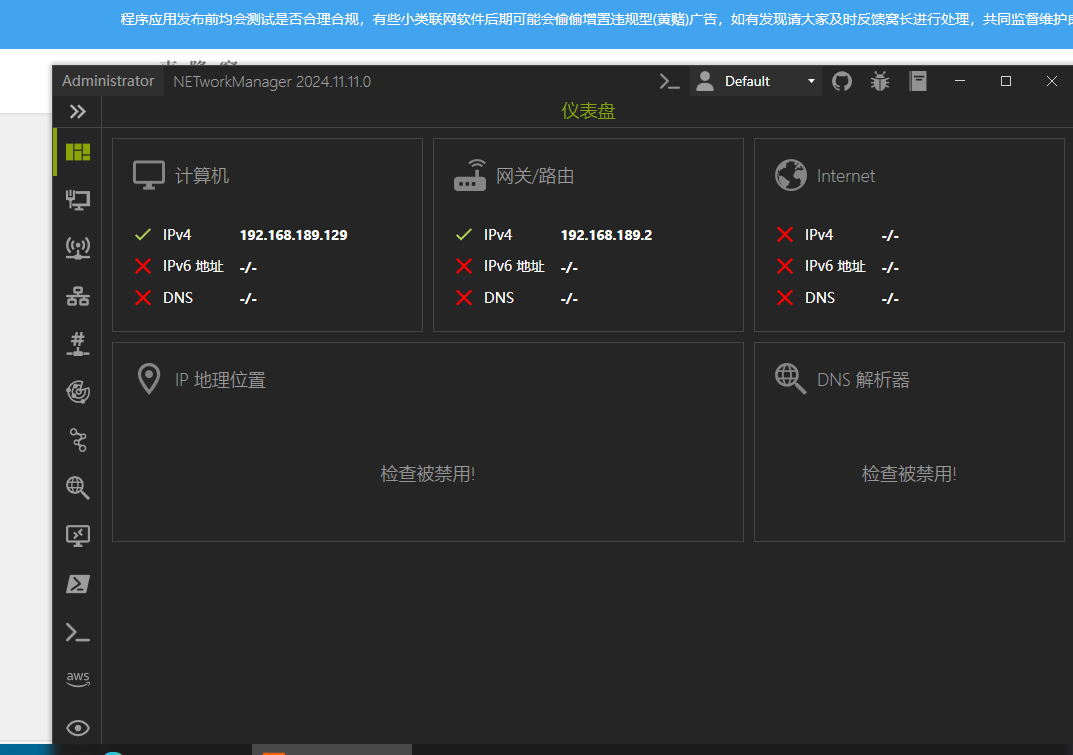The image size is (1073, 755).
Task: Open the Network Interface tool
Action: point(77,200)
